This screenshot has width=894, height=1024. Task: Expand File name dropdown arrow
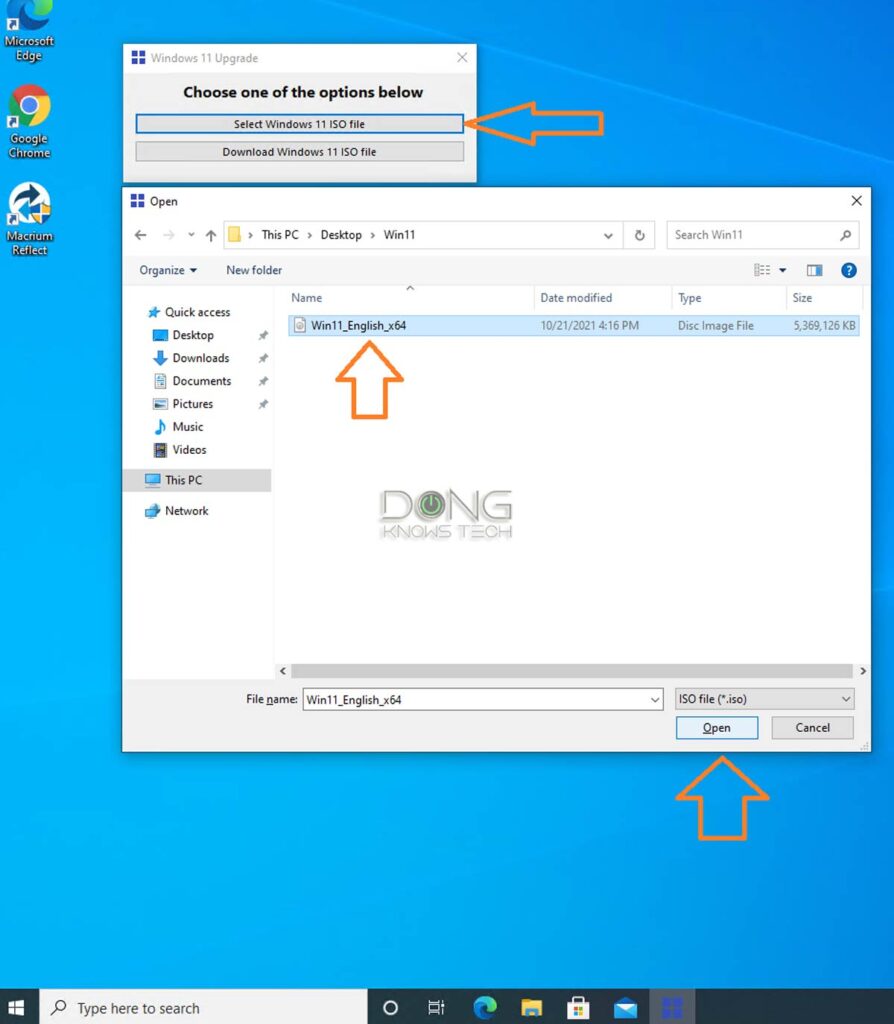coord(655,699)
